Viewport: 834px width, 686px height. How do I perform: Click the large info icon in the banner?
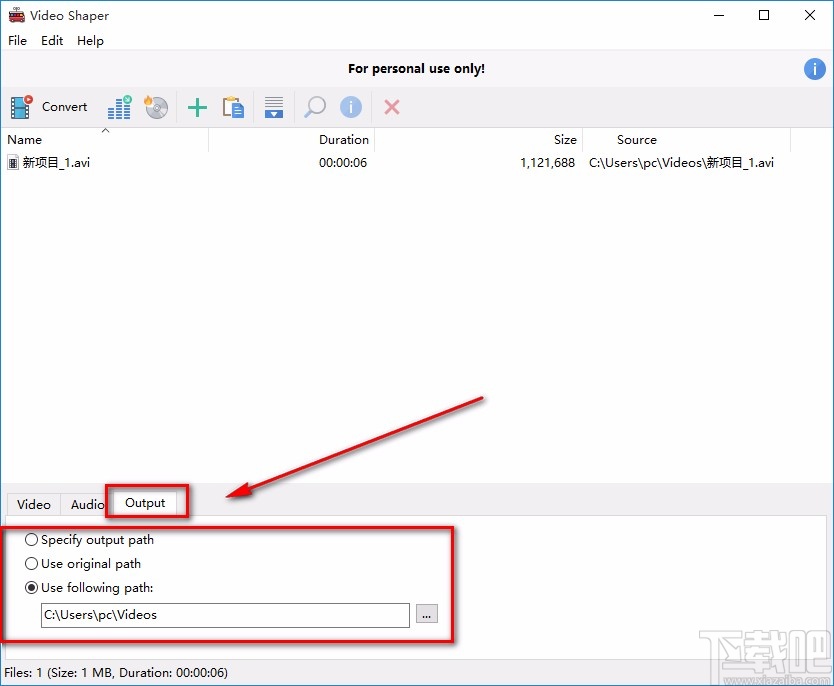click(x=814, y=69)
